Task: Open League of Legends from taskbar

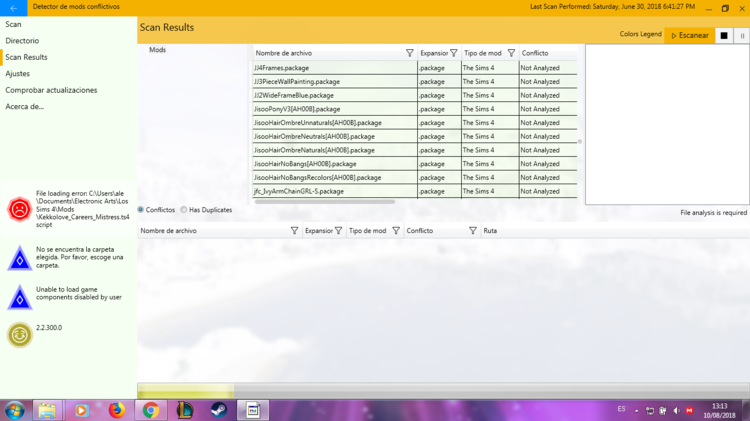Action: click(185, 410)
